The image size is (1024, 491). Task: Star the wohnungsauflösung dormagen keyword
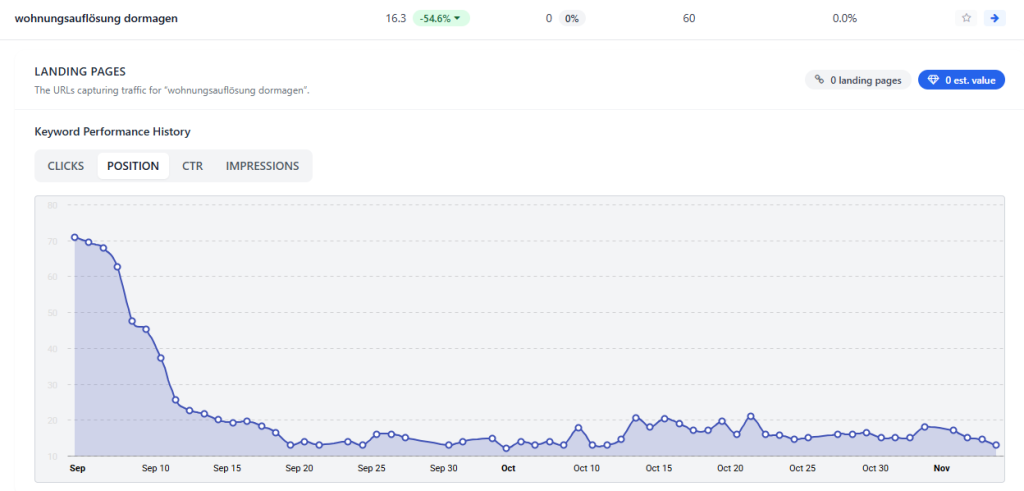(966, 18)
